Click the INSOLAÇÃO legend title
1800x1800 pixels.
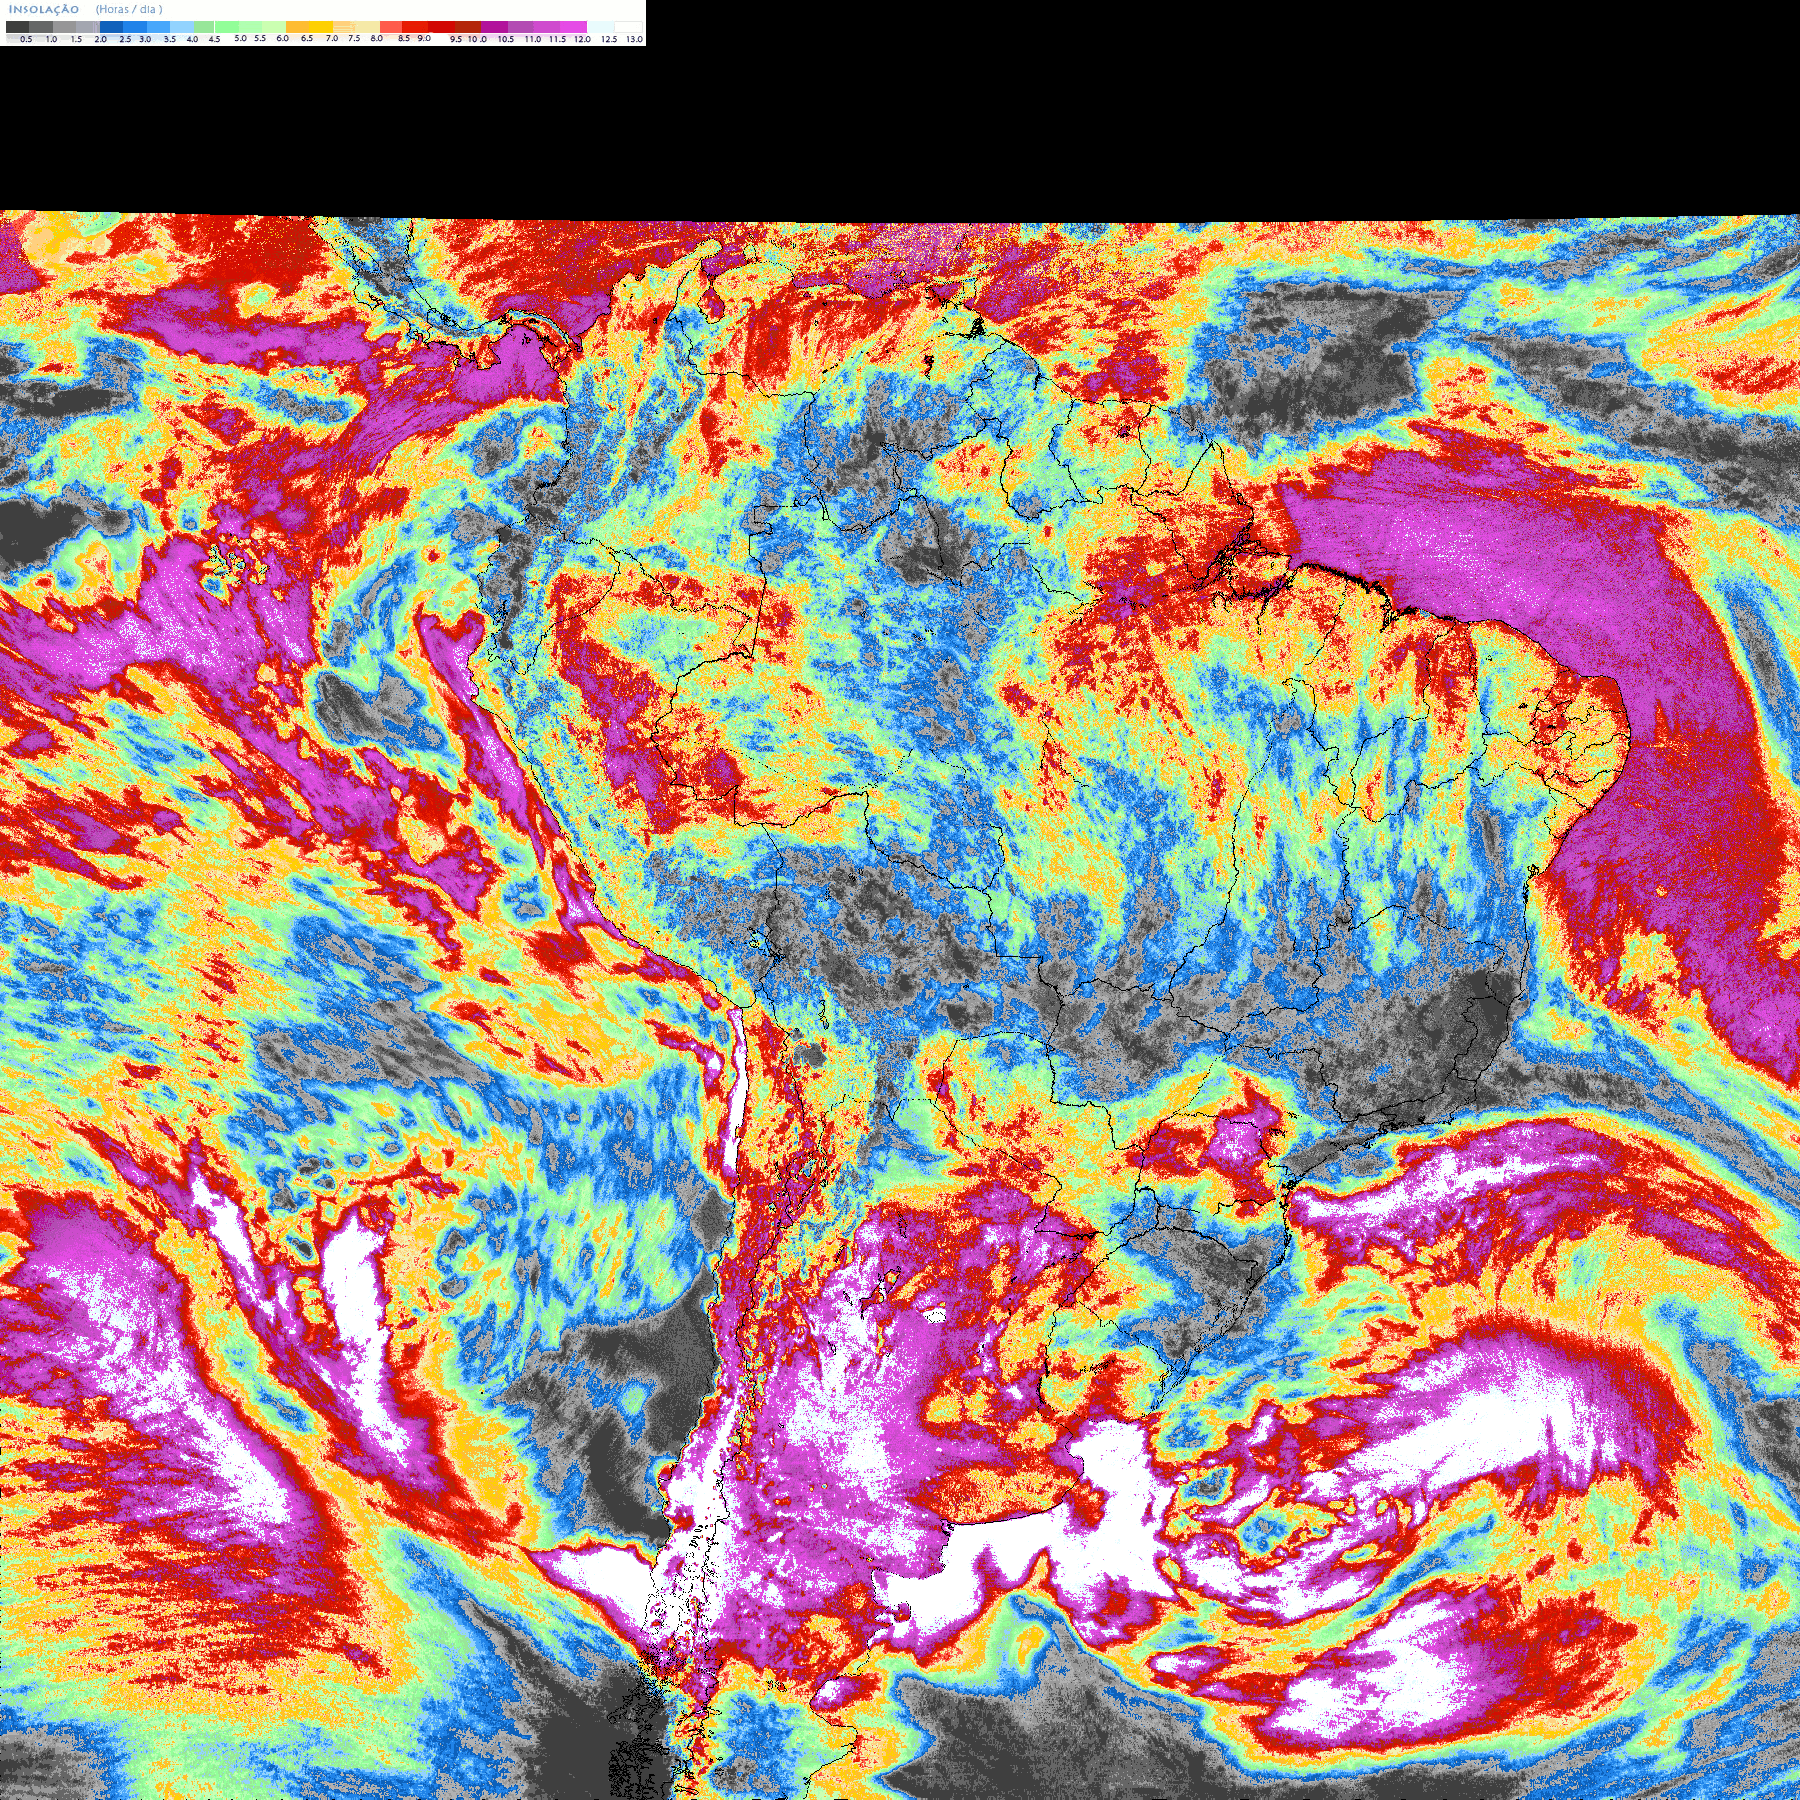[44, 9]
